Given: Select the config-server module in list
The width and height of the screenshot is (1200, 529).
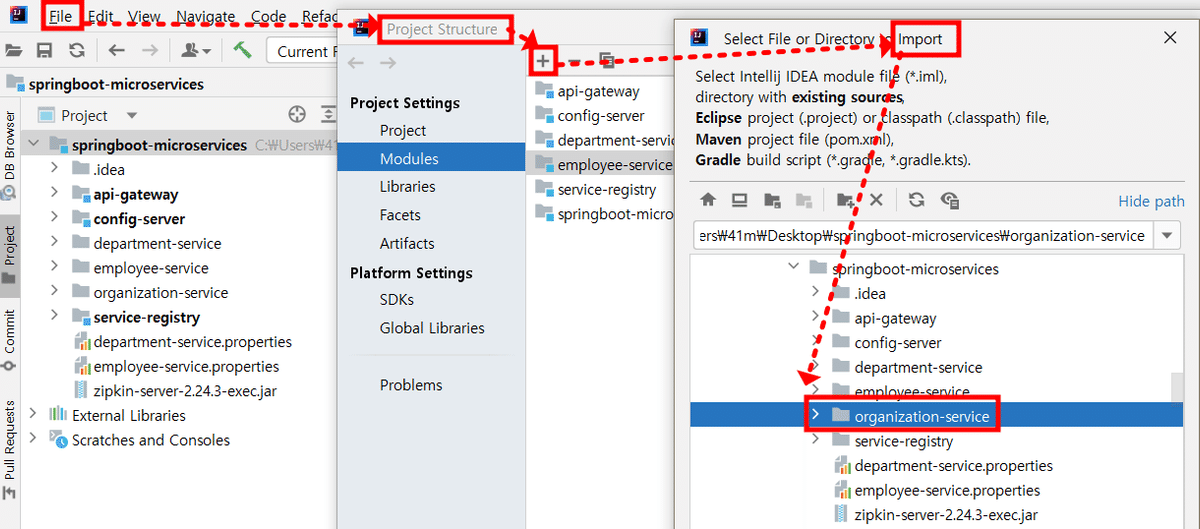Looking at the screenshot, I should click(601, 116).
